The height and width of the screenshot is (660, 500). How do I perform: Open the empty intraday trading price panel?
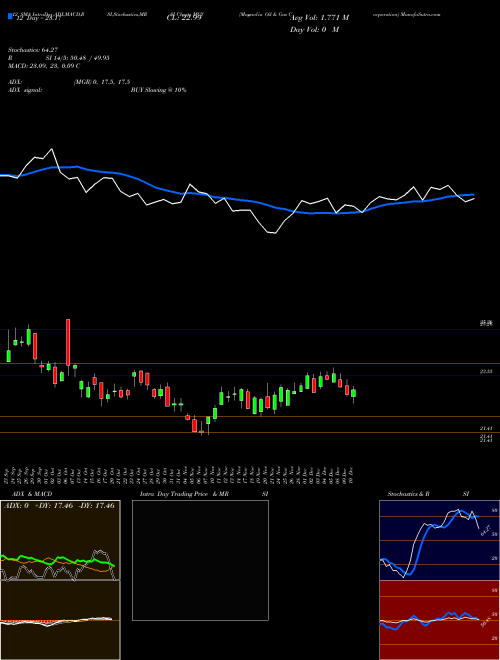(x=200, y=560)
